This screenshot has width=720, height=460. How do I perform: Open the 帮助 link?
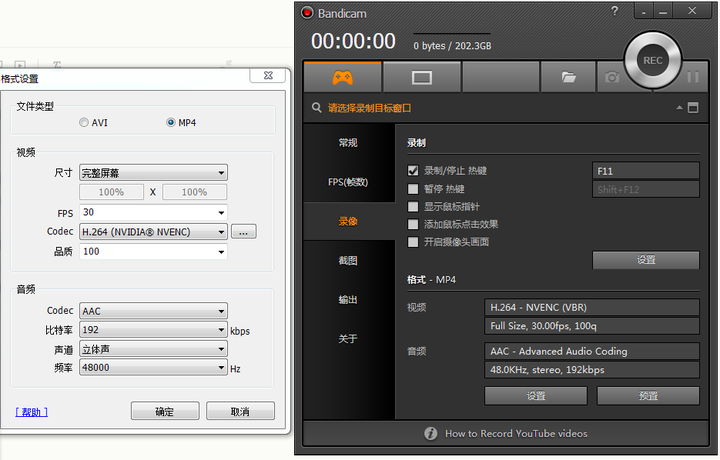tap(31, 412)
